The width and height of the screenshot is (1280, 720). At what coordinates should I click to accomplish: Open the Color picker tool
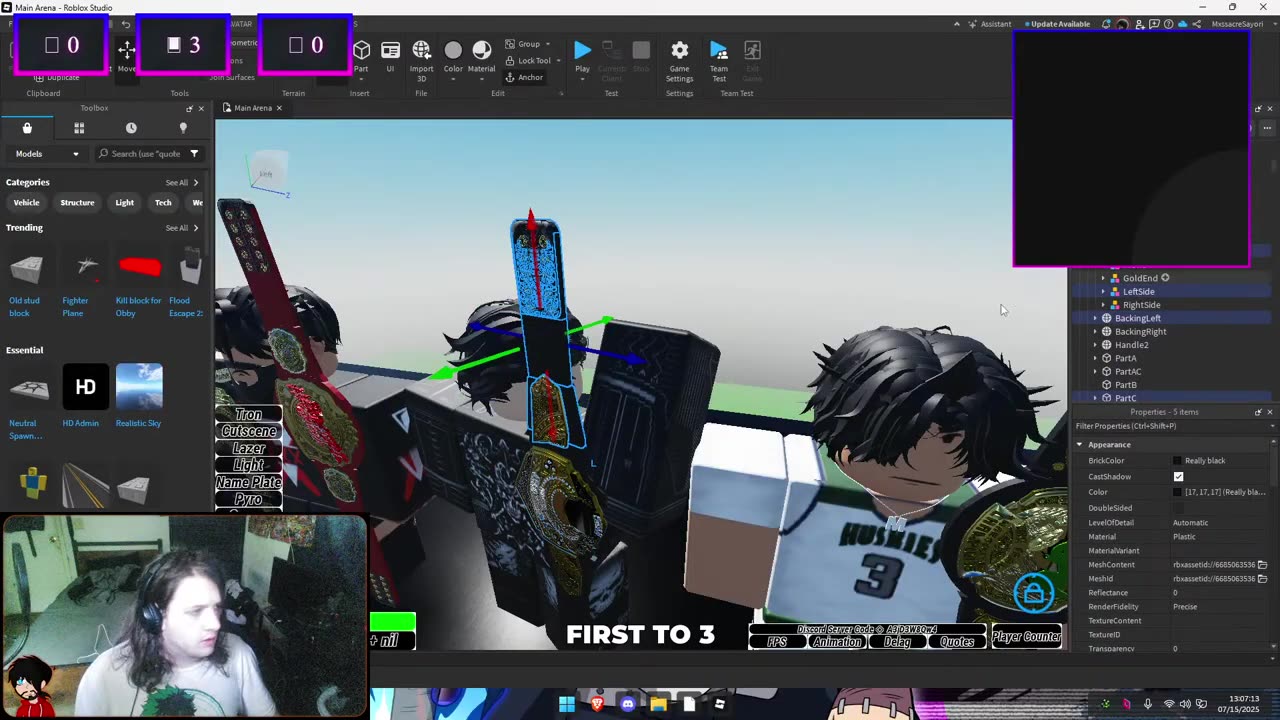(x=453, y=56)
